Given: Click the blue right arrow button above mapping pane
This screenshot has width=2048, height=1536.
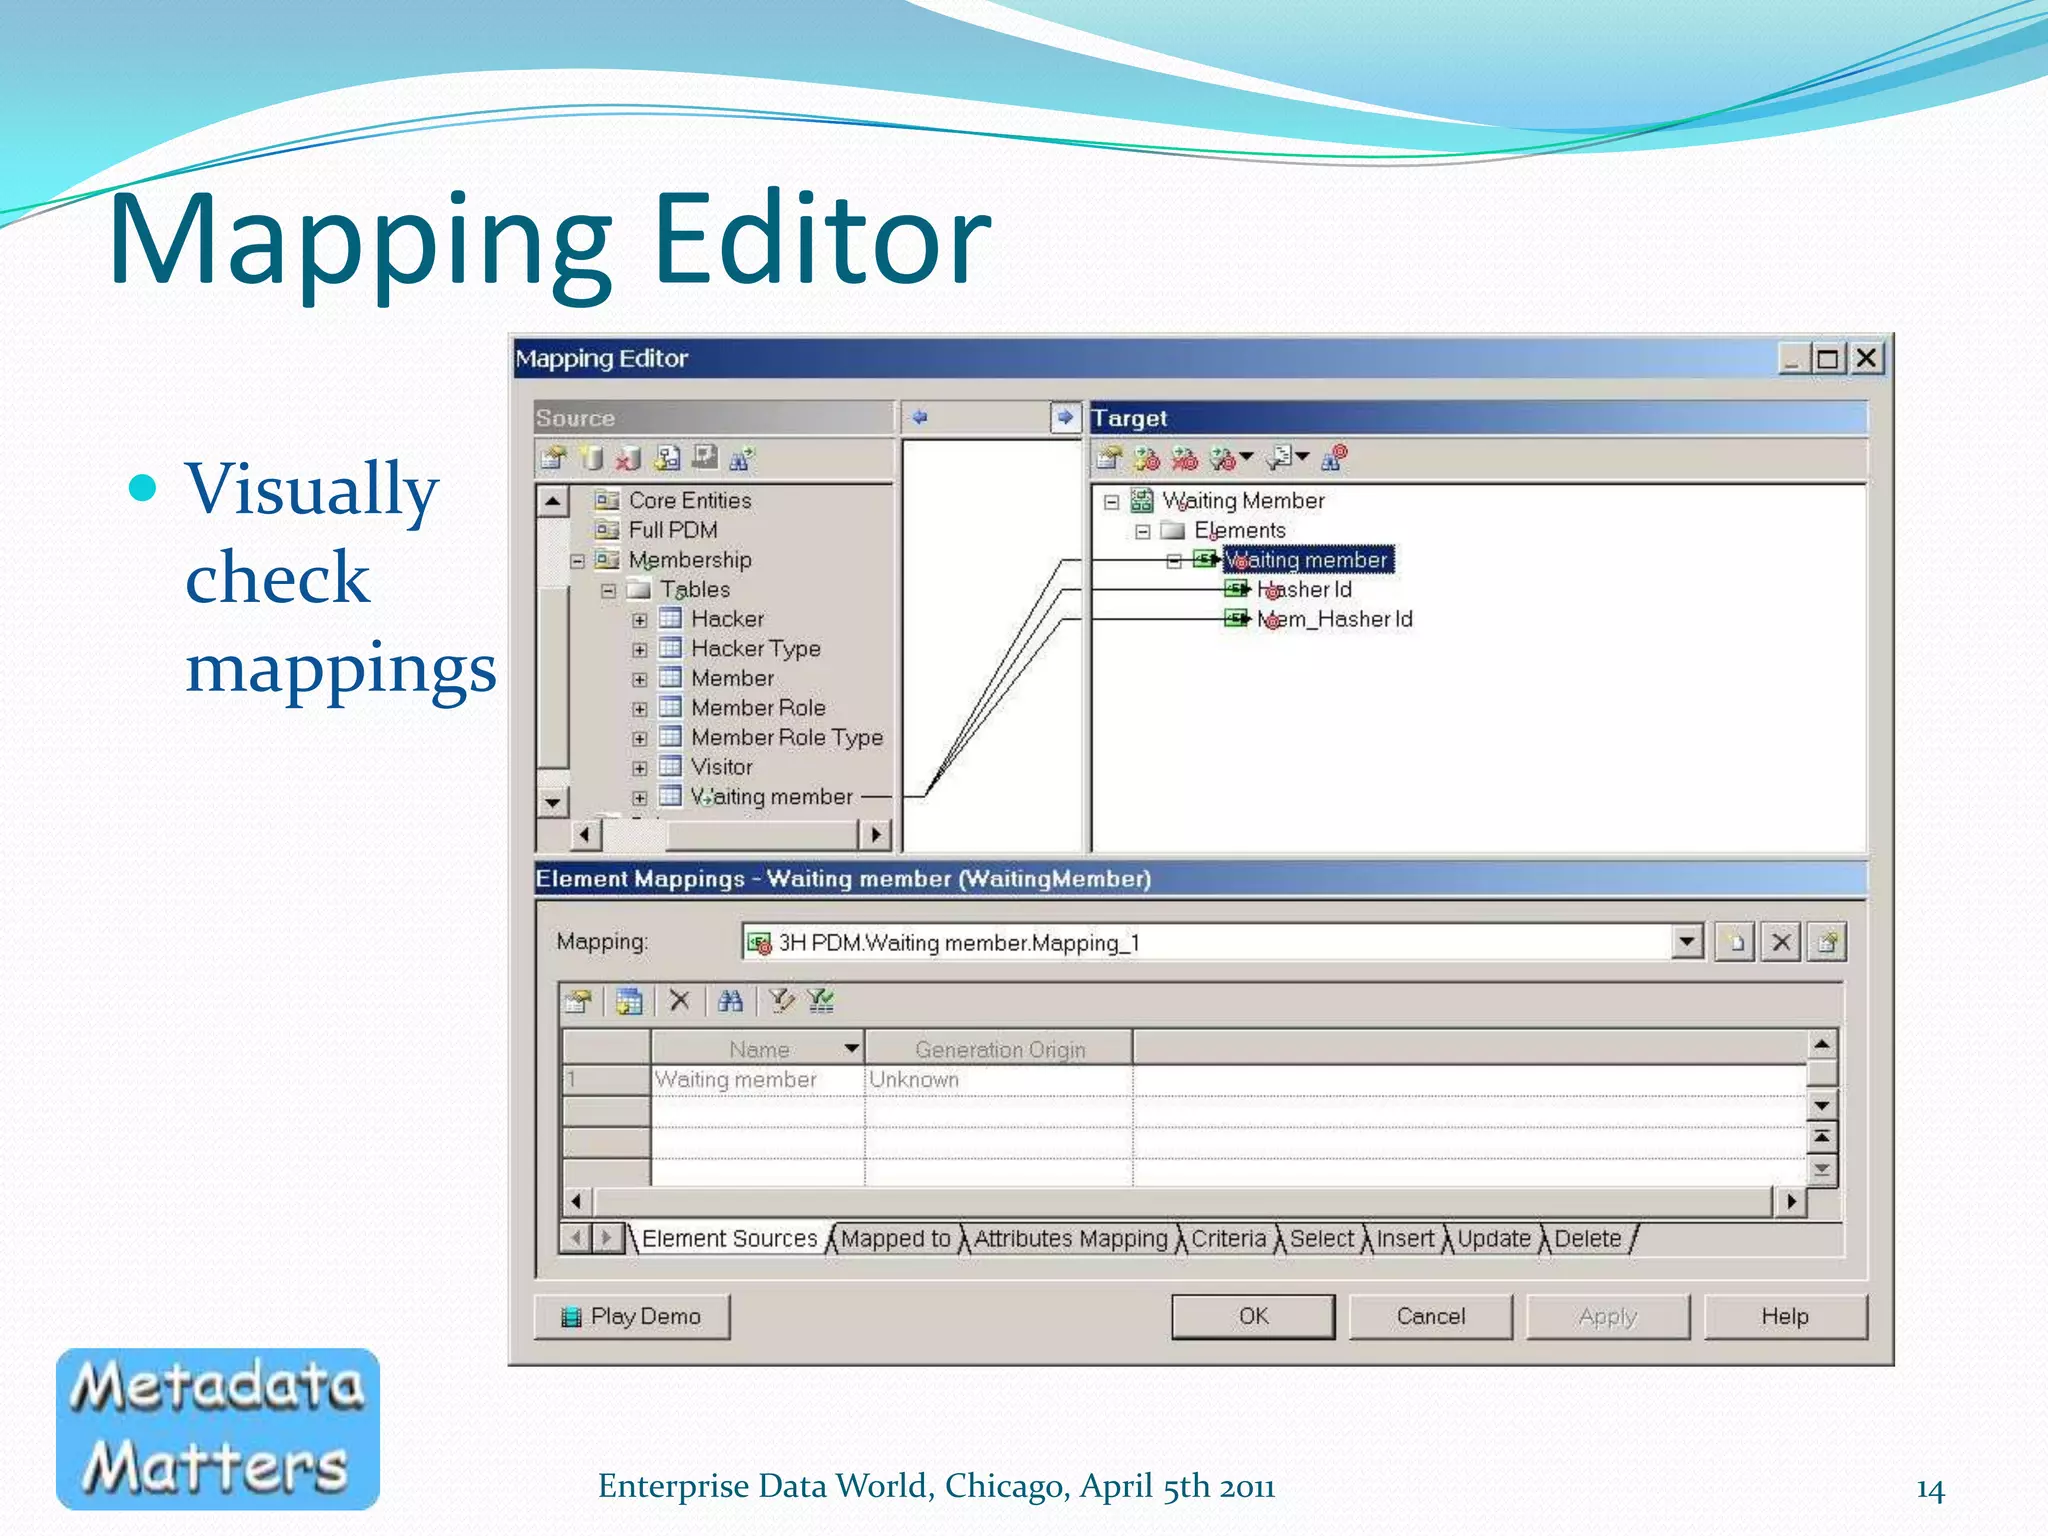Looking at the screenshot, I should coord(1065,417).
